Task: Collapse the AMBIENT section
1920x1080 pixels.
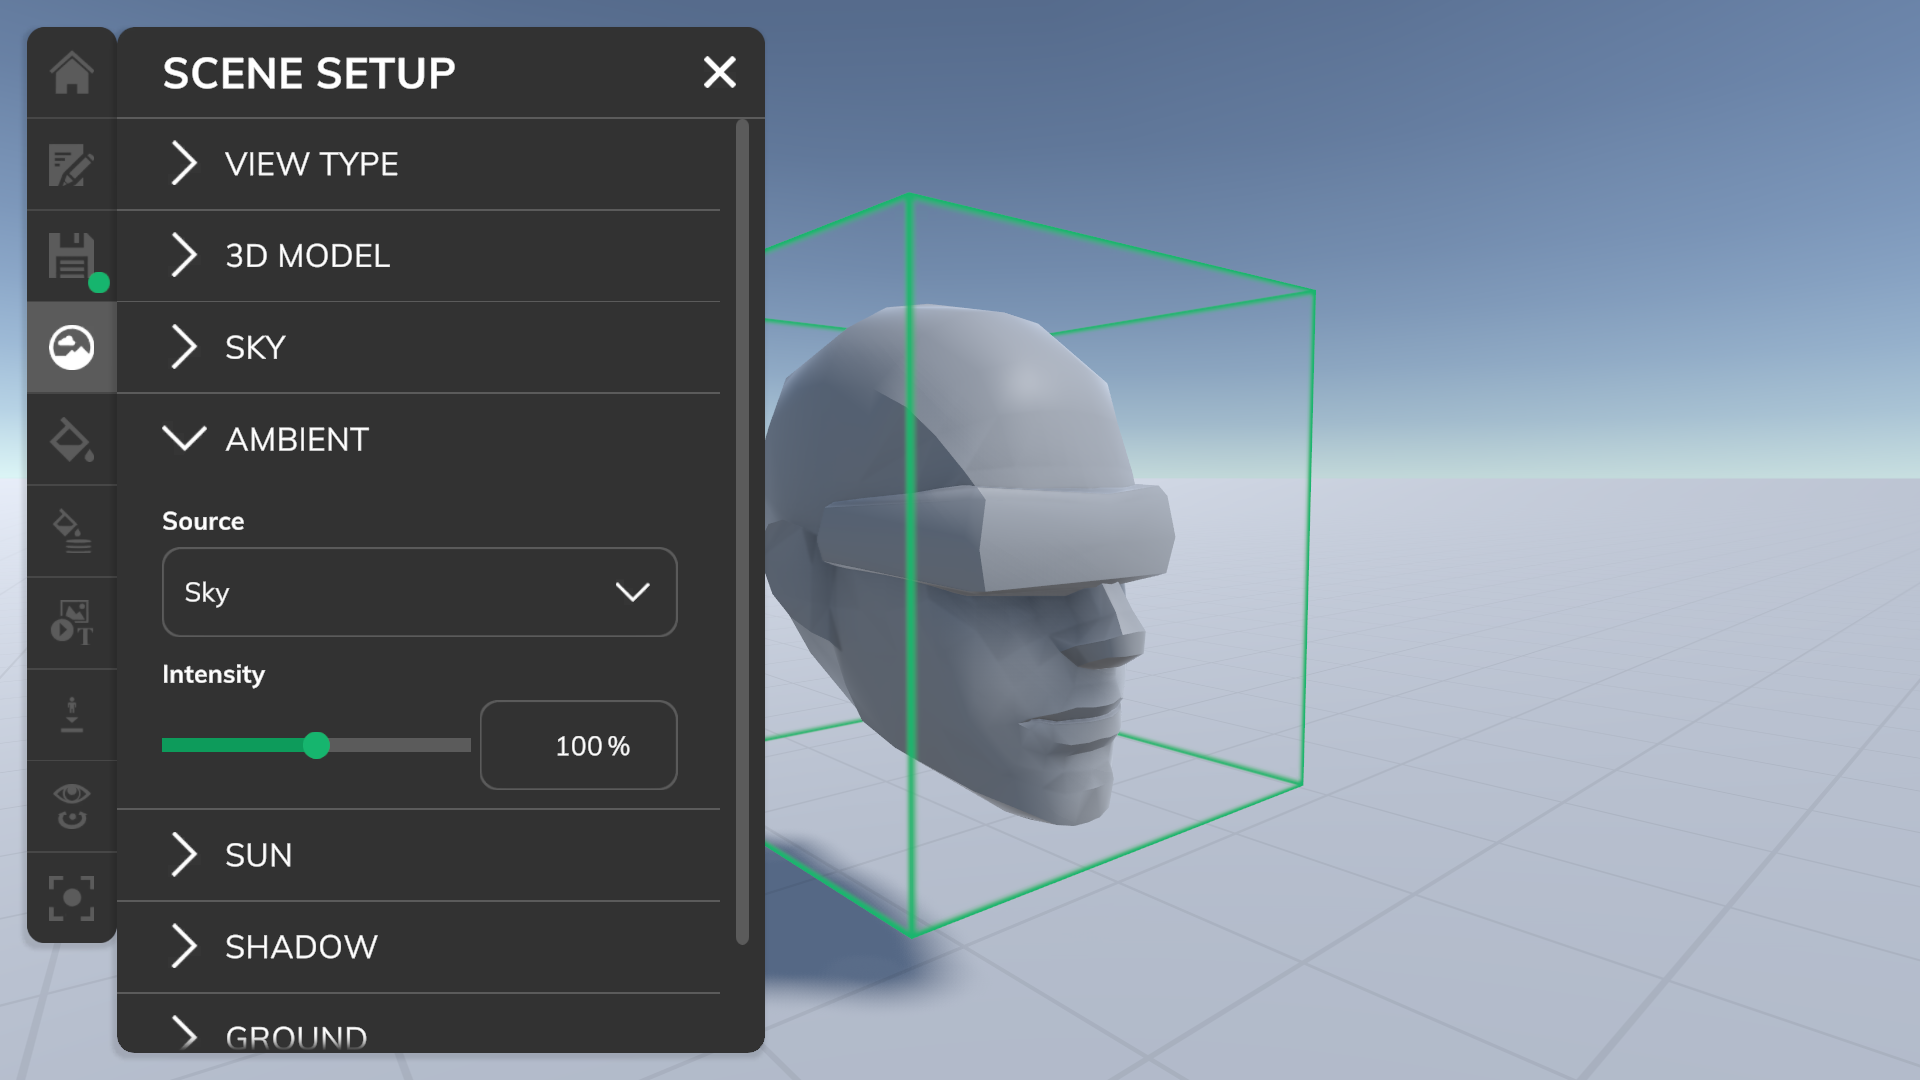Action: [x=418, y=439]
